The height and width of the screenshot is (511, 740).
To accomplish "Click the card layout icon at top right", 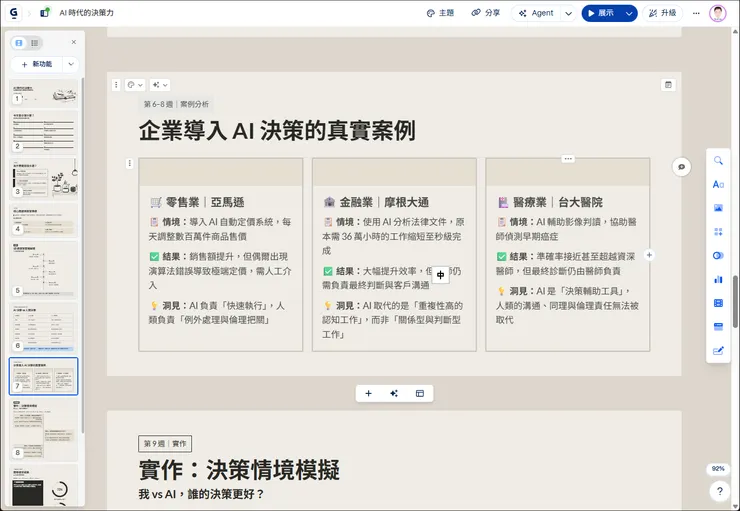I will [668, 84].
